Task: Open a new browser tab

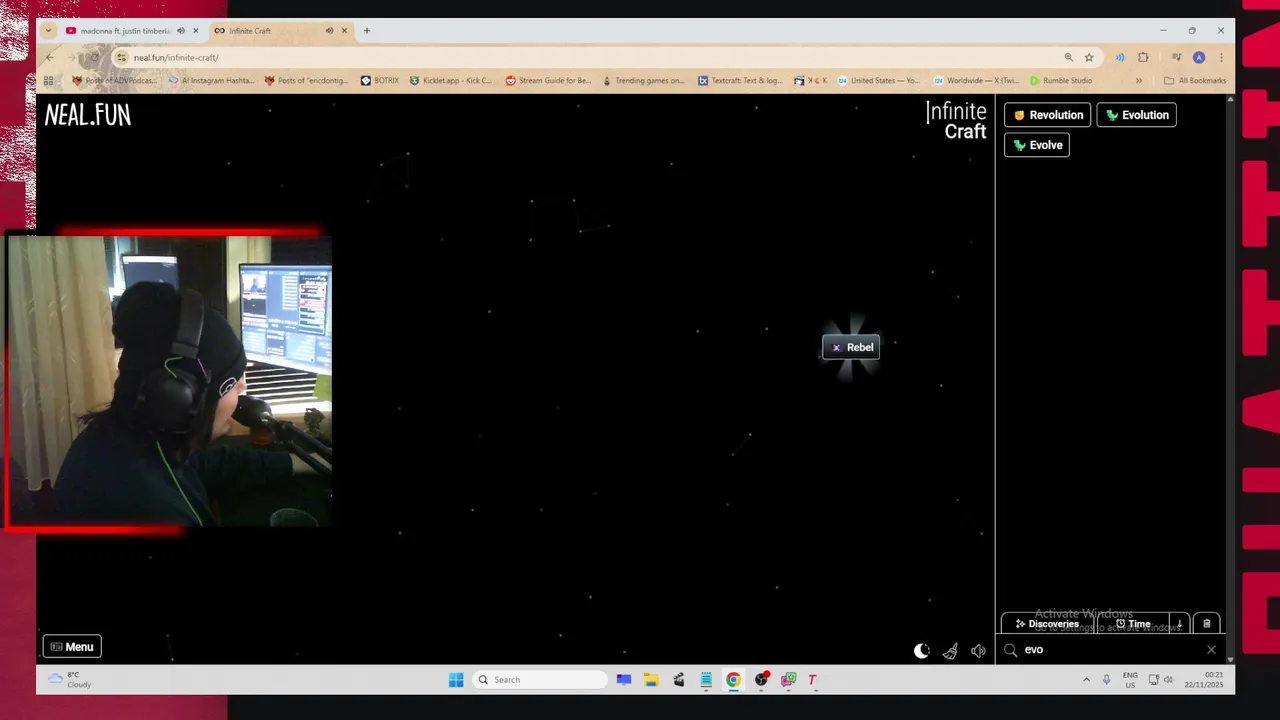Action: click(x=367, y=31)
